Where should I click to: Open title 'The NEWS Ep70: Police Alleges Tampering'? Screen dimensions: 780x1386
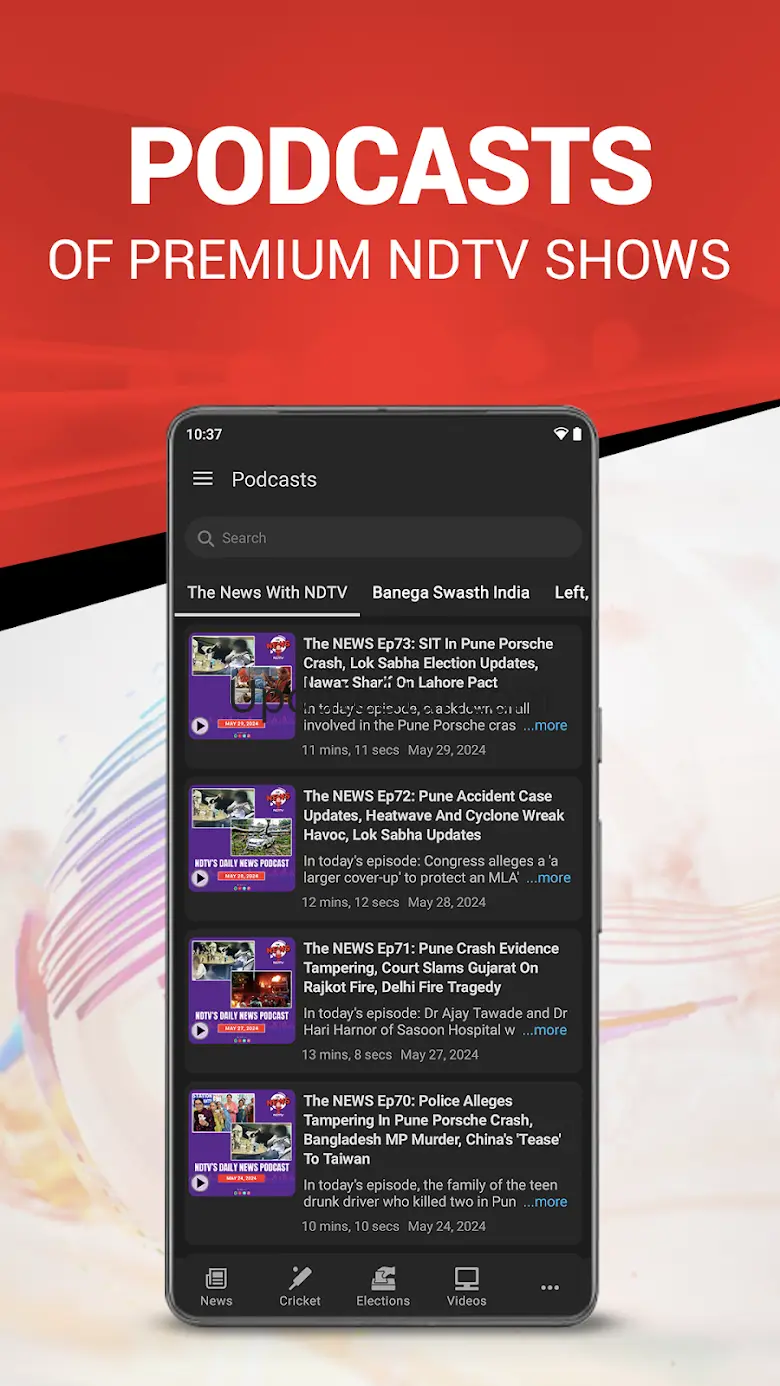click(432, 1129)
